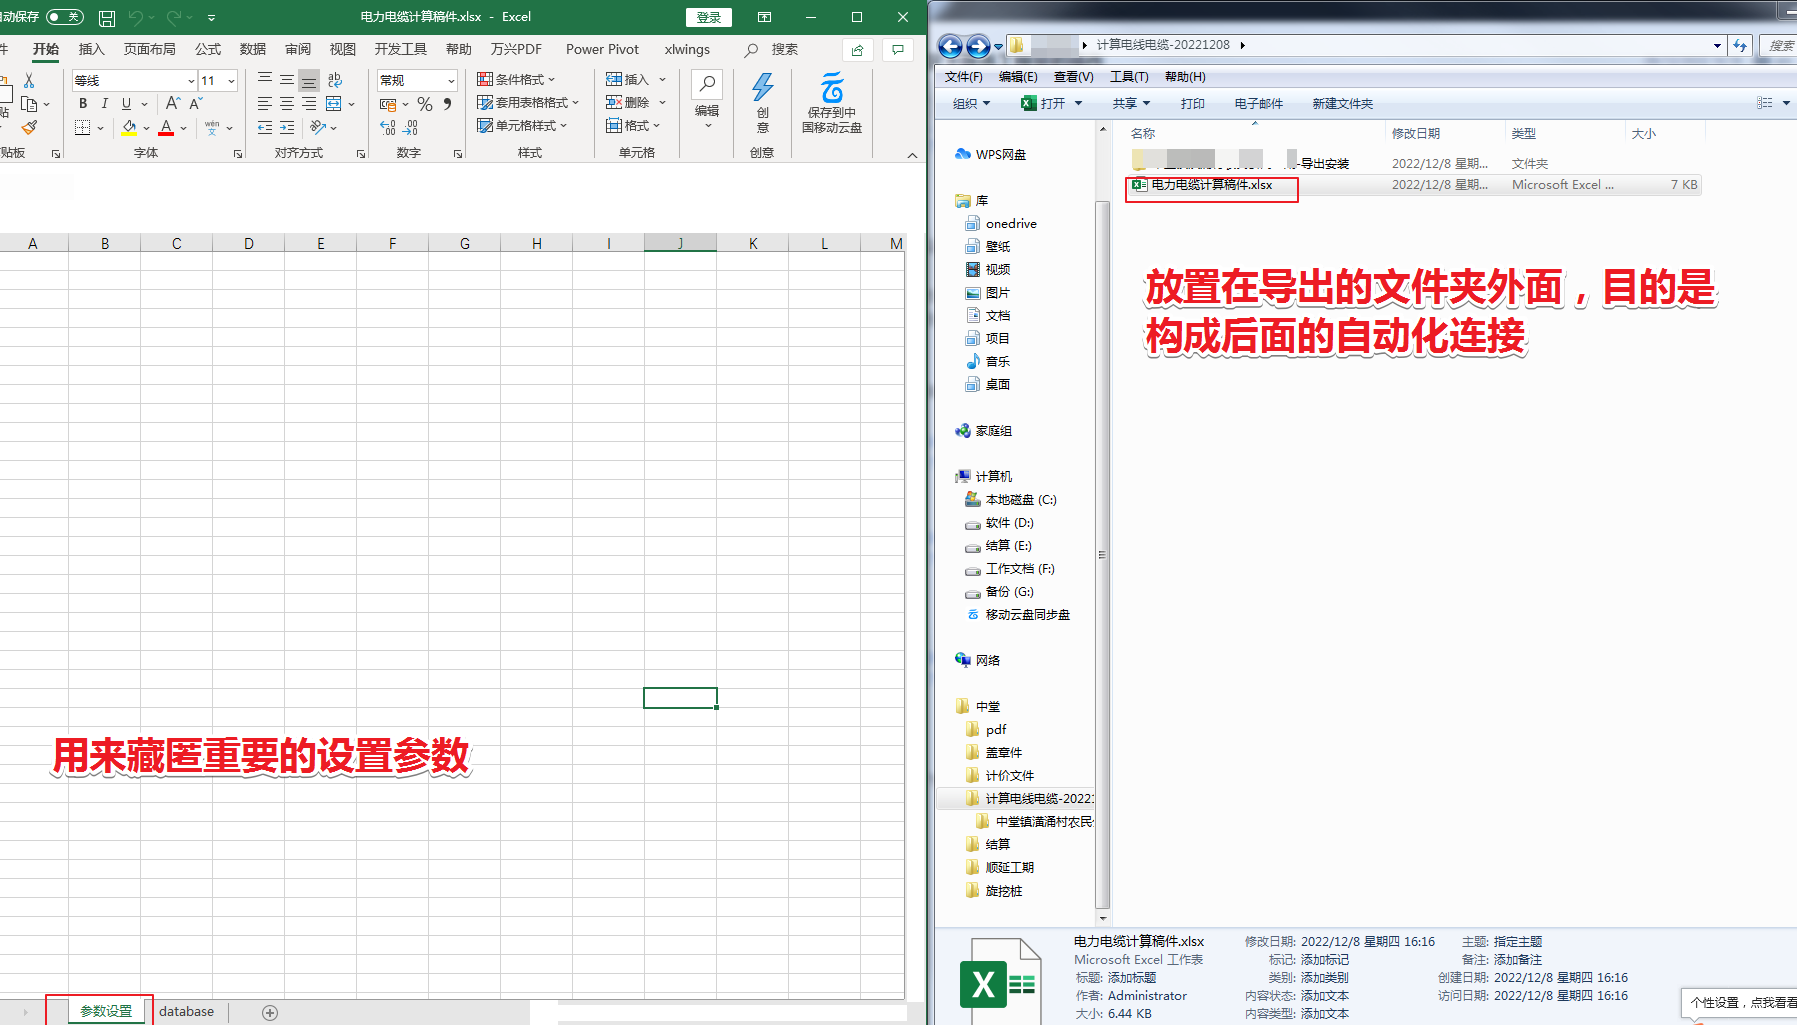Screen dimensions: 1797x1025
Task: Click the Top Align icon
Action: coord(265,80)
